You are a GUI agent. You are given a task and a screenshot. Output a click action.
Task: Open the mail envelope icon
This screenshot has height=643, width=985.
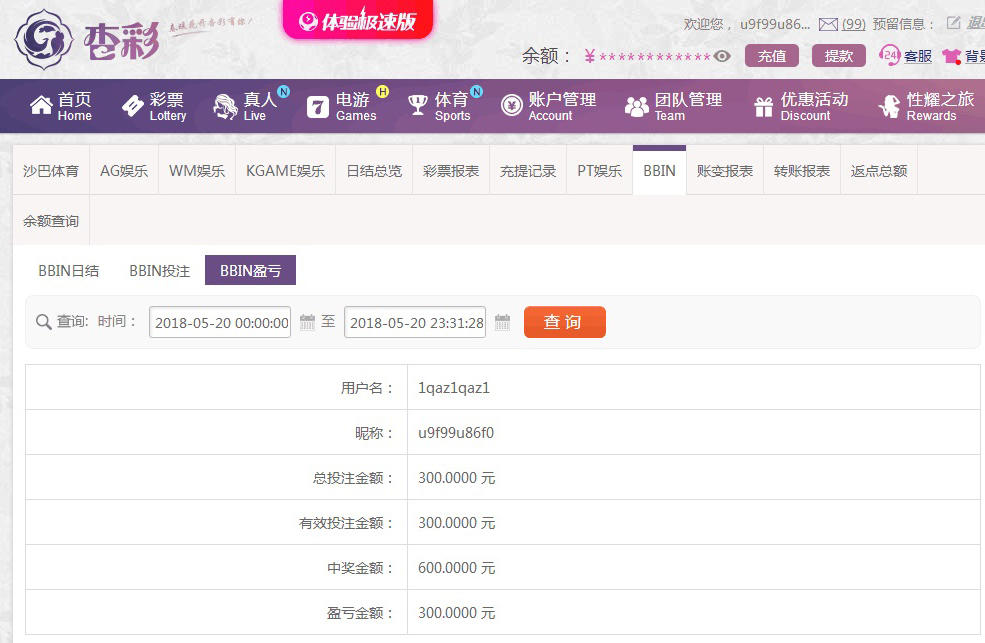(x=828, y=24)
